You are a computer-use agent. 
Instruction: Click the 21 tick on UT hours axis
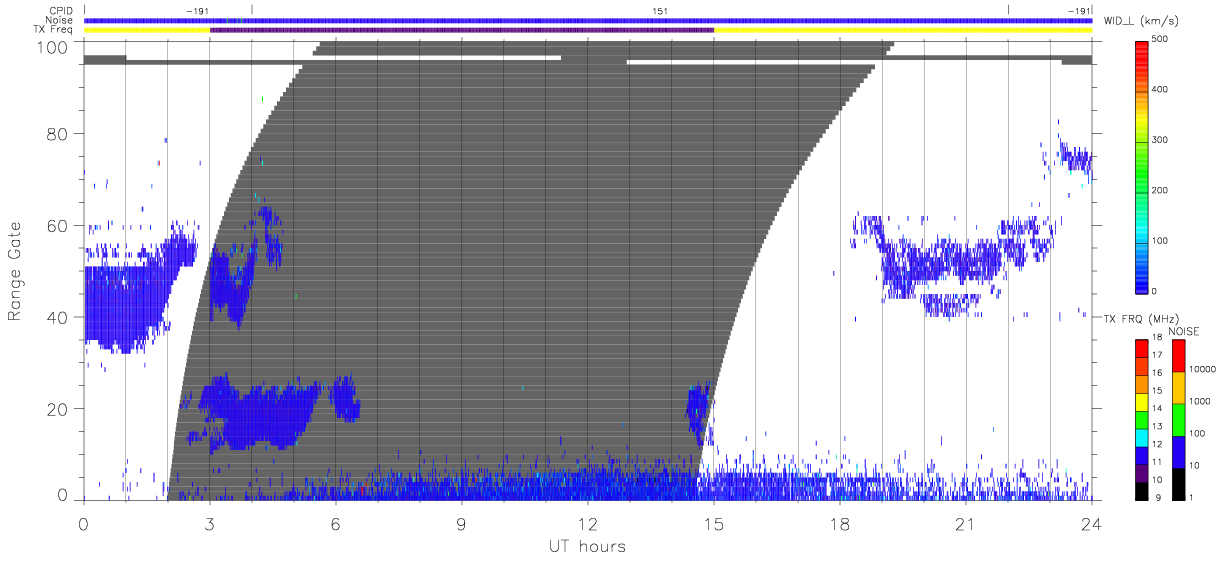point(965,523)
